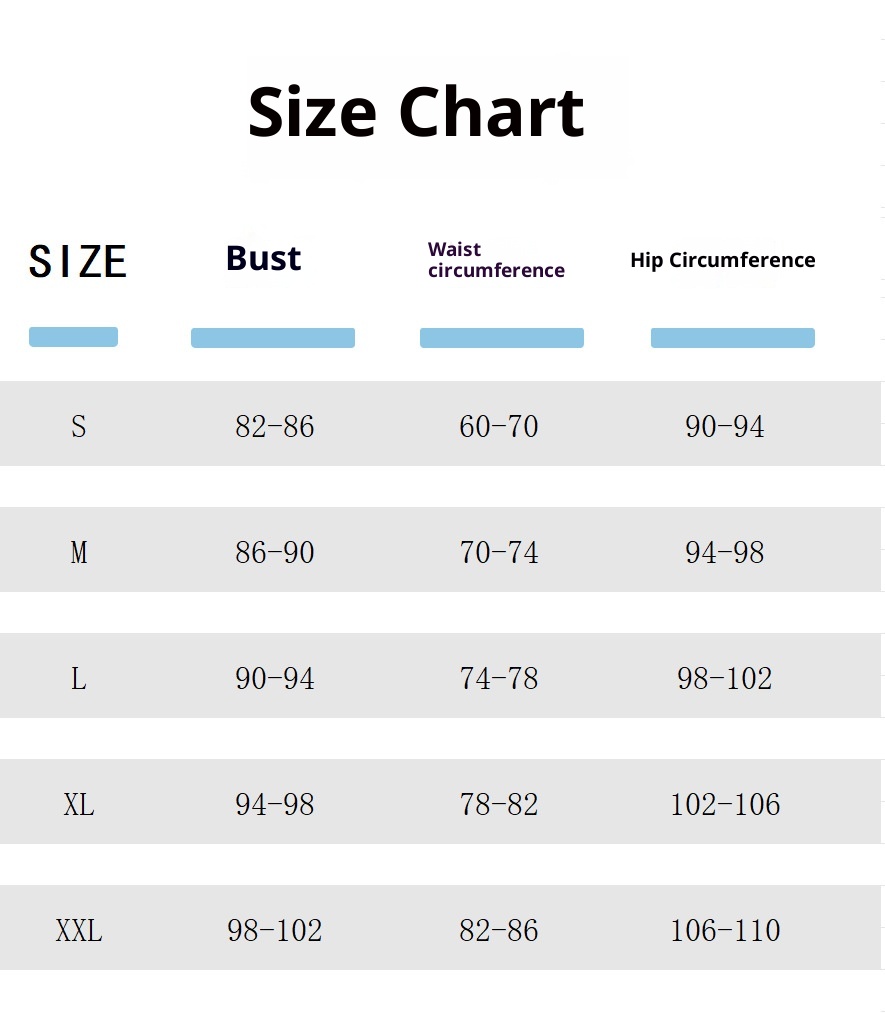Click the Size Chart title

point(415,112)
